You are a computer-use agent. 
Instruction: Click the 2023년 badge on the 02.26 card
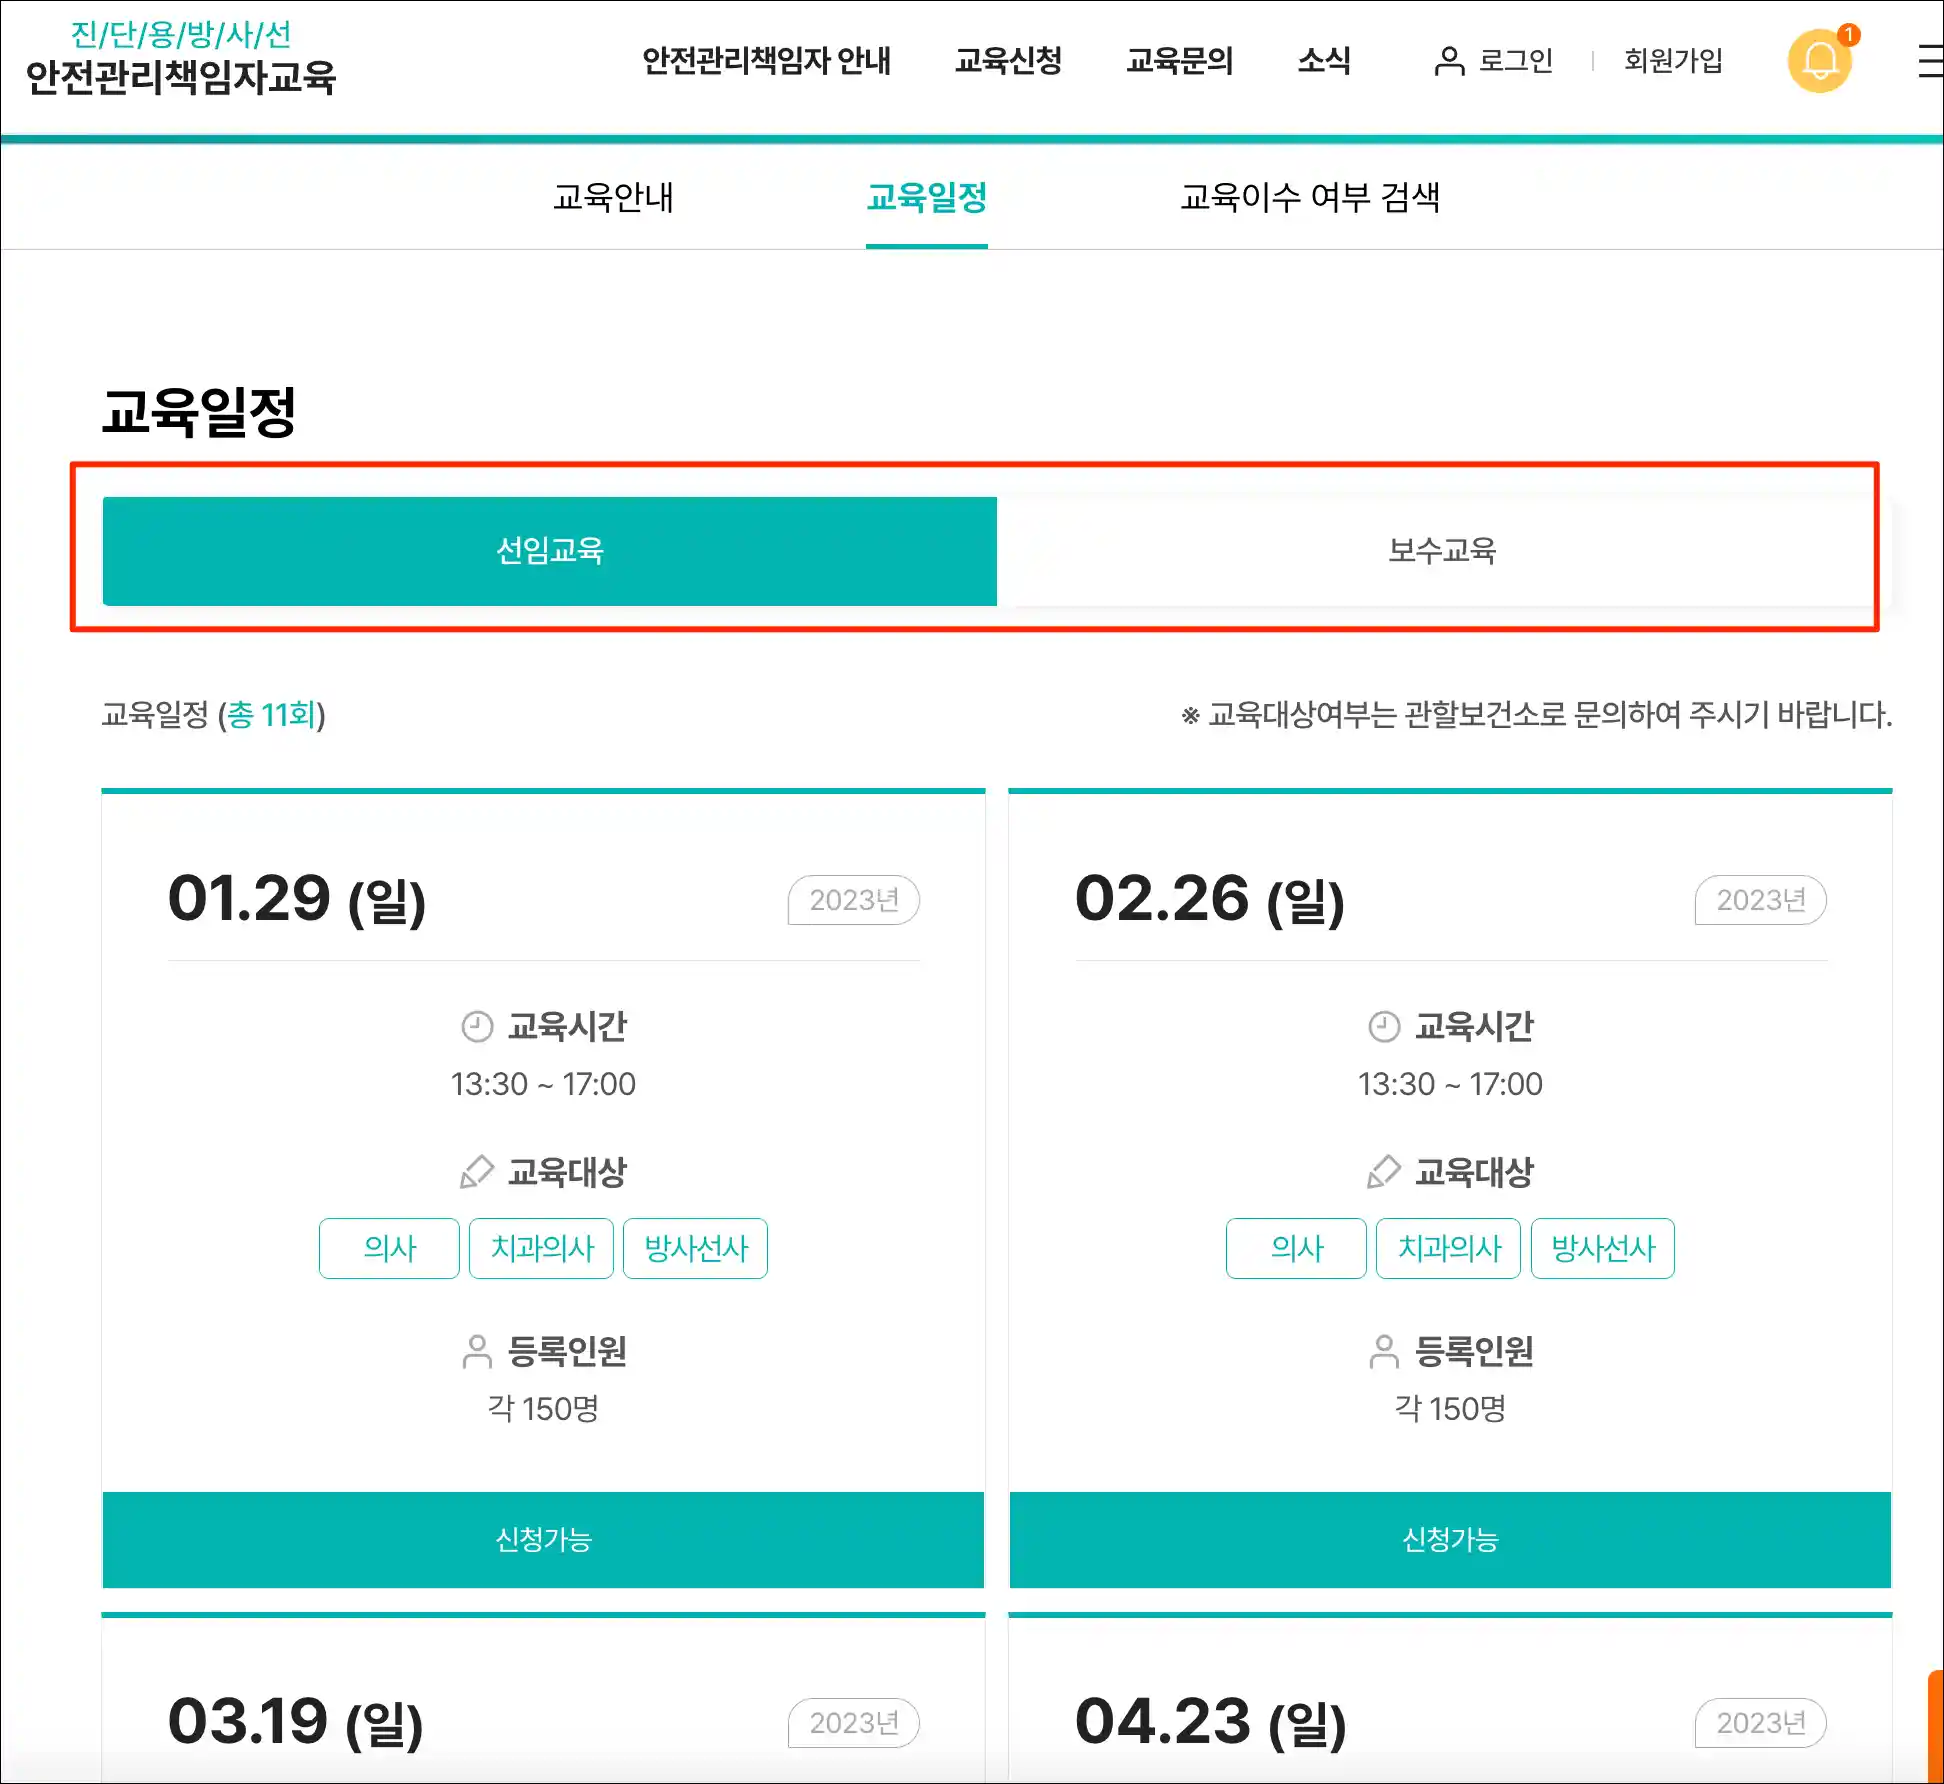[x=1761, y=900]
